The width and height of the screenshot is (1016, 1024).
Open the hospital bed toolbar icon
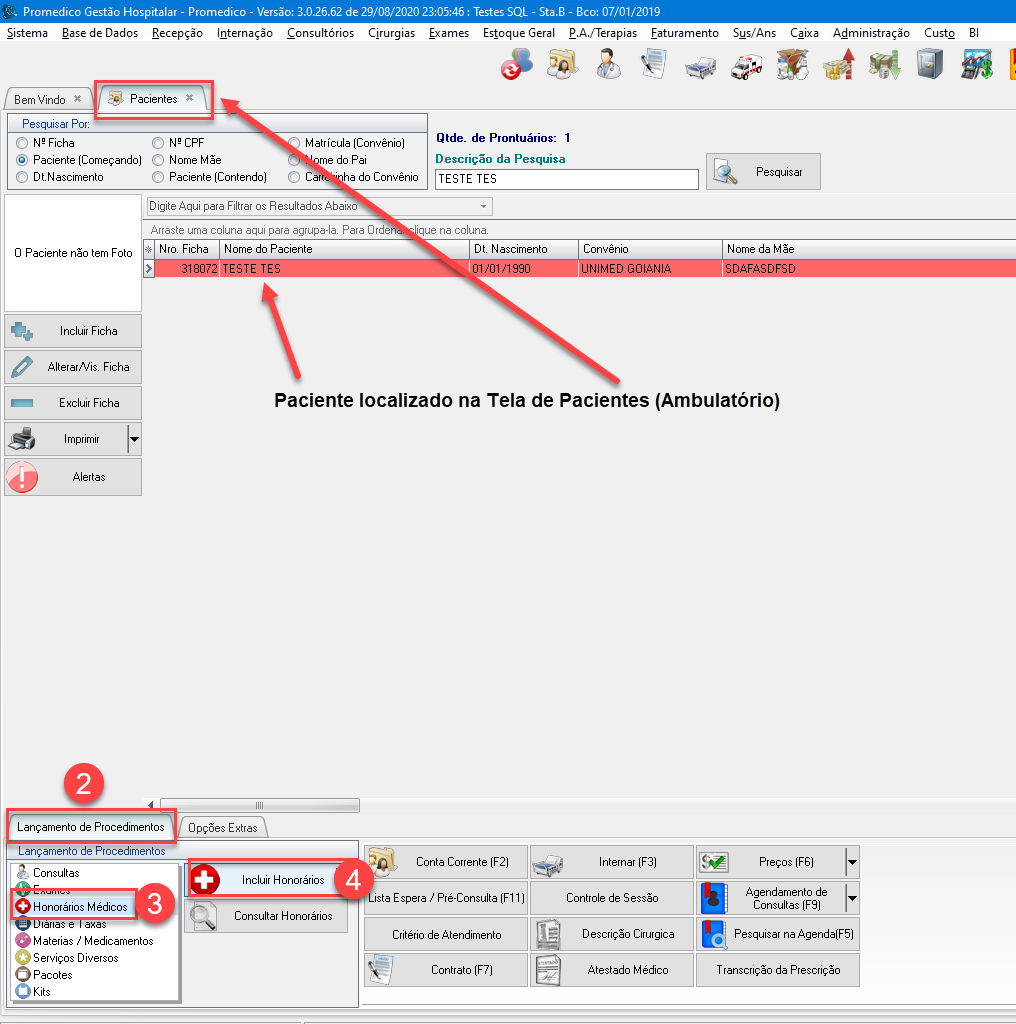700,64
